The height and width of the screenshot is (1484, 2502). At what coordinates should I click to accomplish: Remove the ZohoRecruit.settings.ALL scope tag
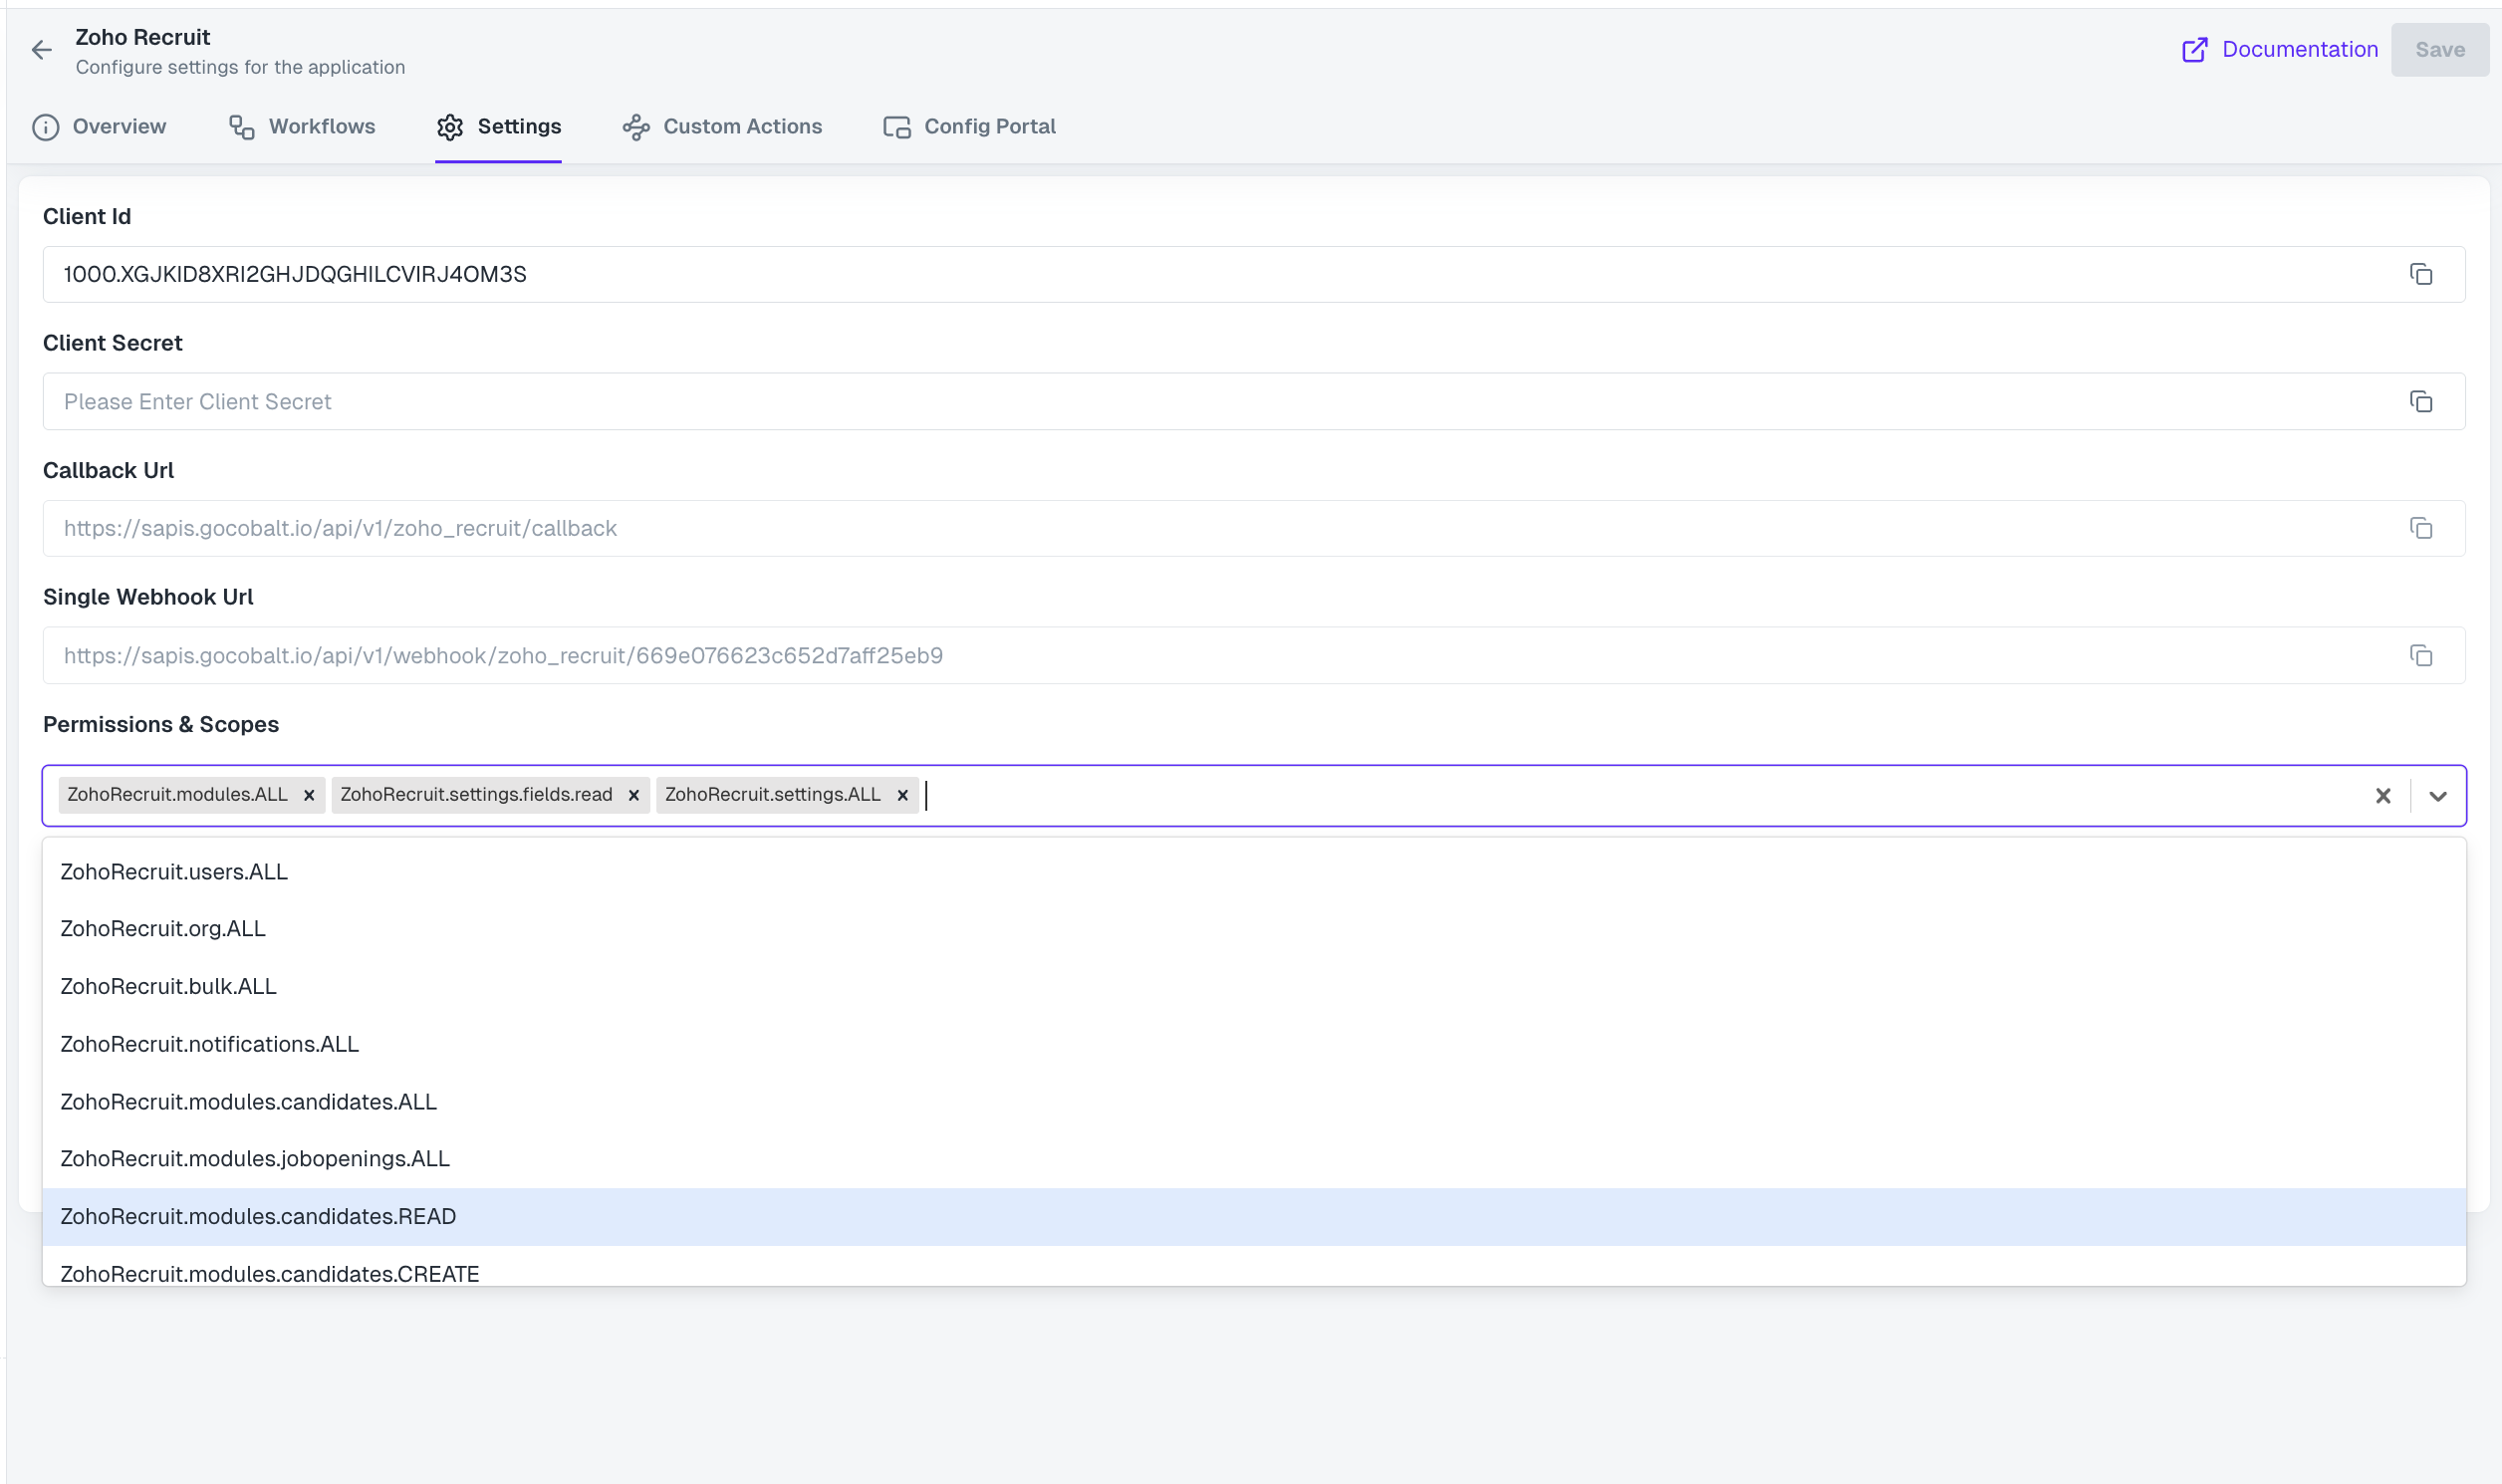coord(901,795)
